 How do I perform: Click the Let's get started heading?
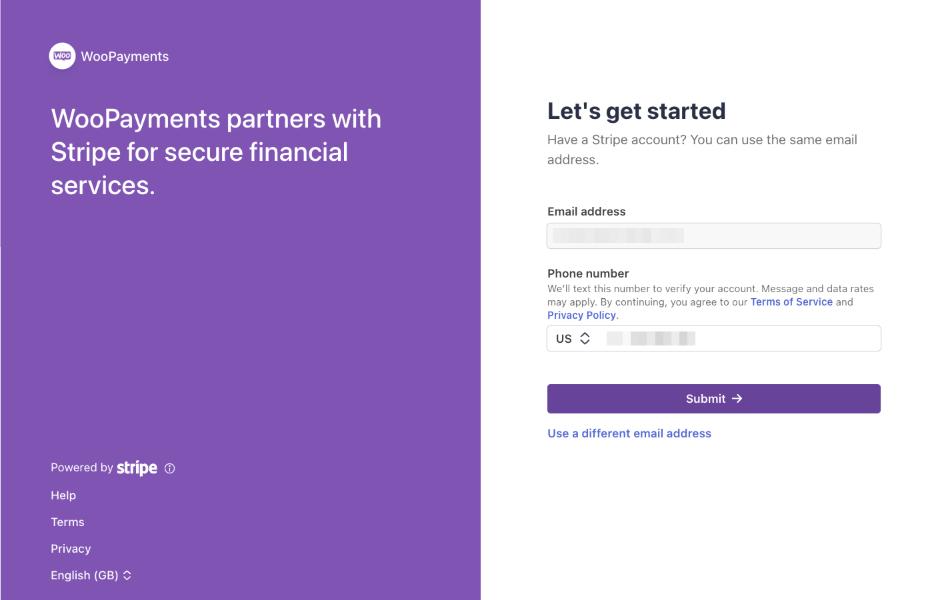pyautogui.click(x=636, y=111)
